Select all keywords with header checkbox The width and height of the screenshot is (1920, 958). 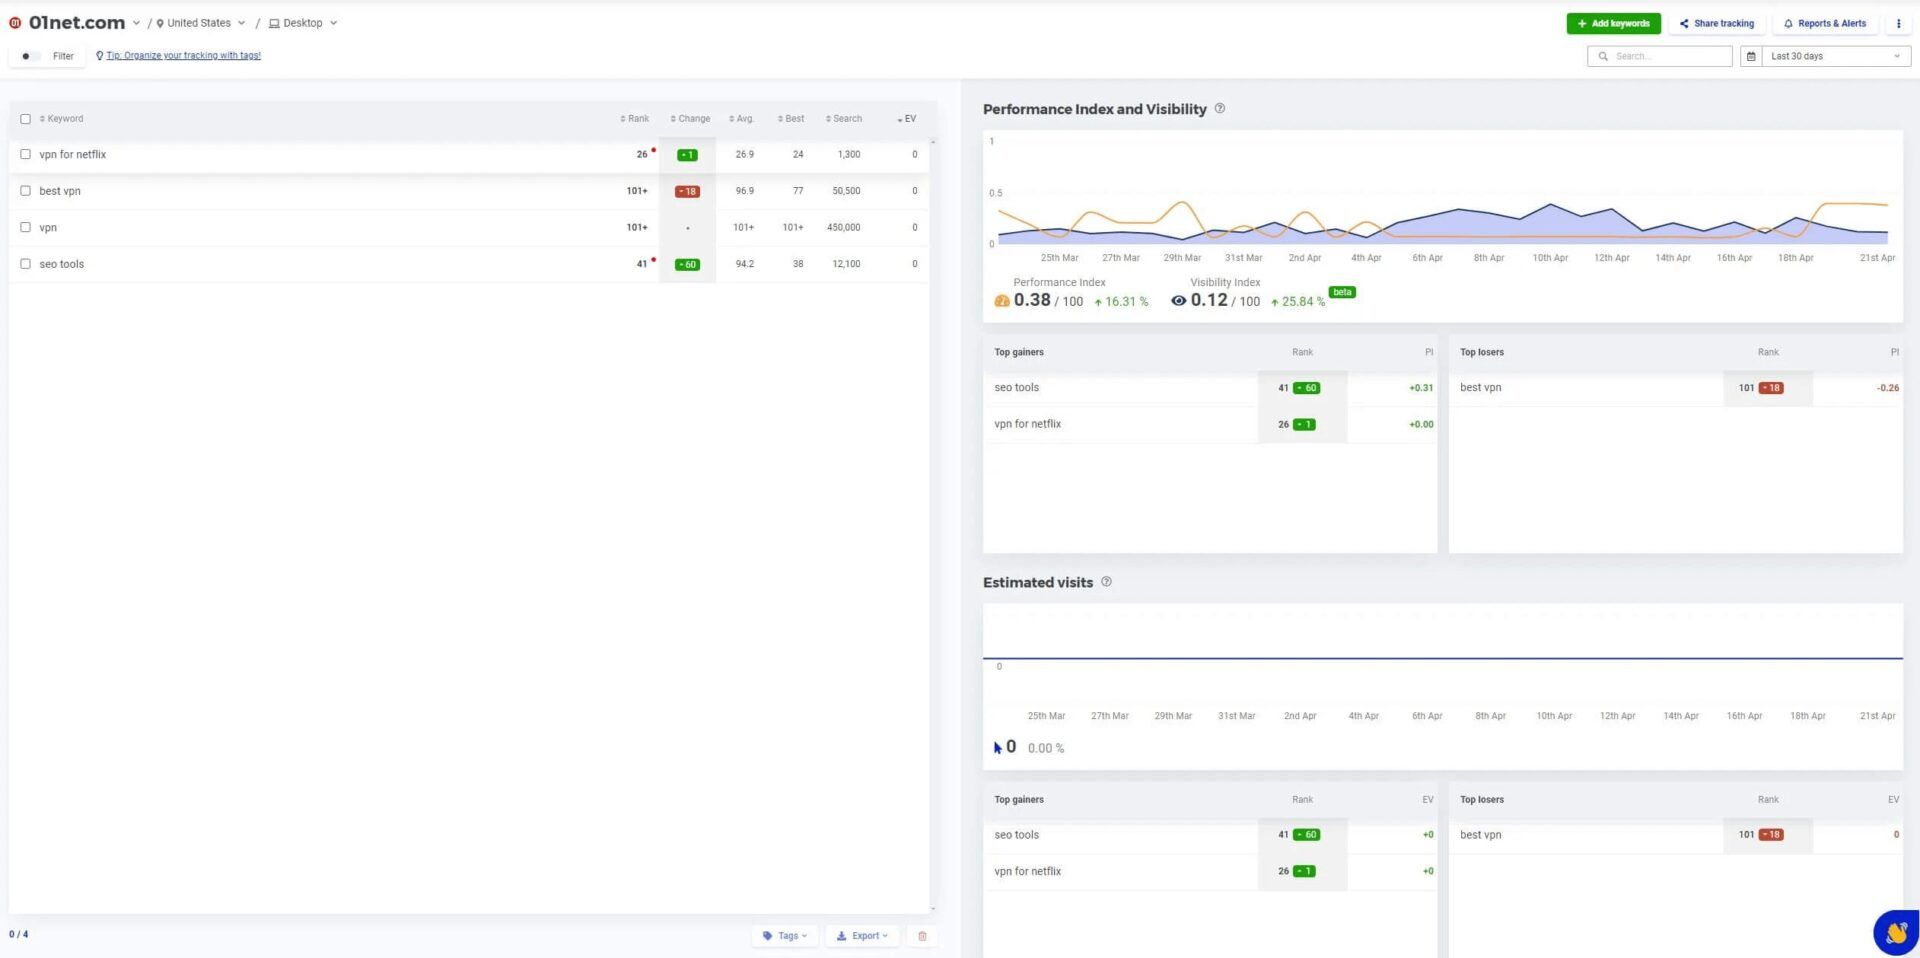(x=26, y=119)
